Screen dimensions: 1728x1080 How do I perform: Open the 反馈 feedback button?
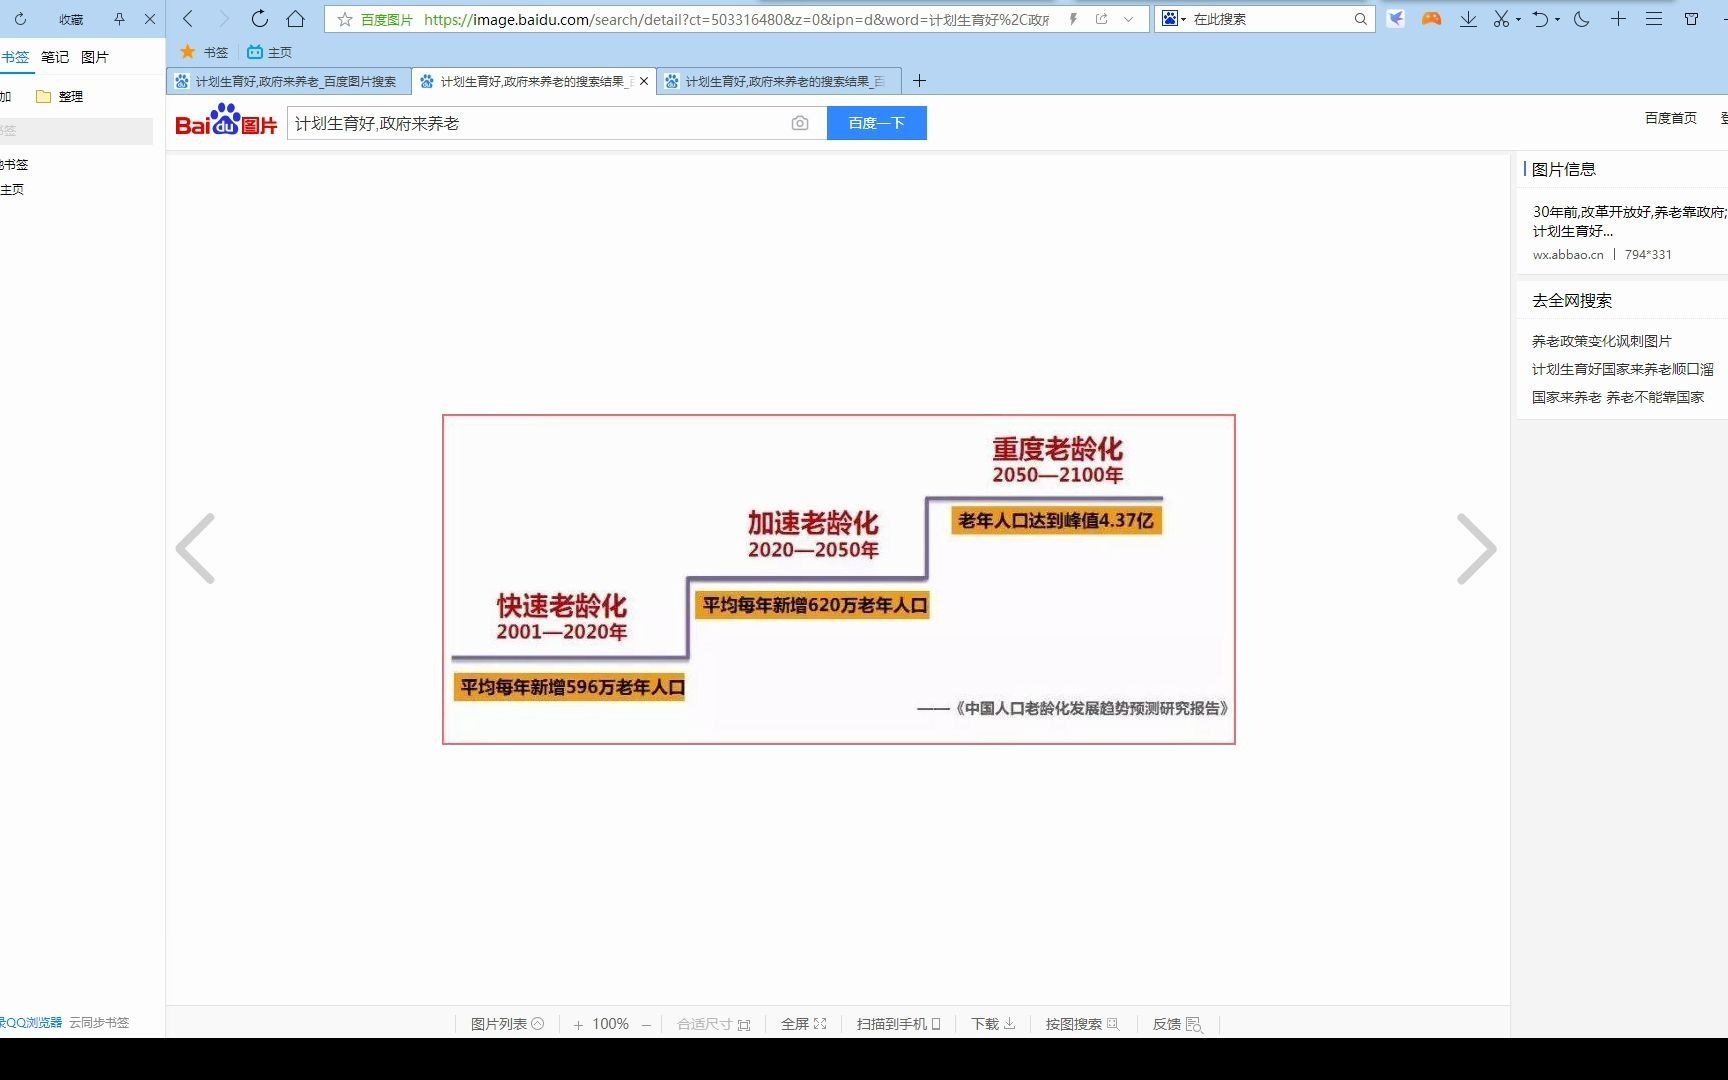(x=1177, y=1024)
